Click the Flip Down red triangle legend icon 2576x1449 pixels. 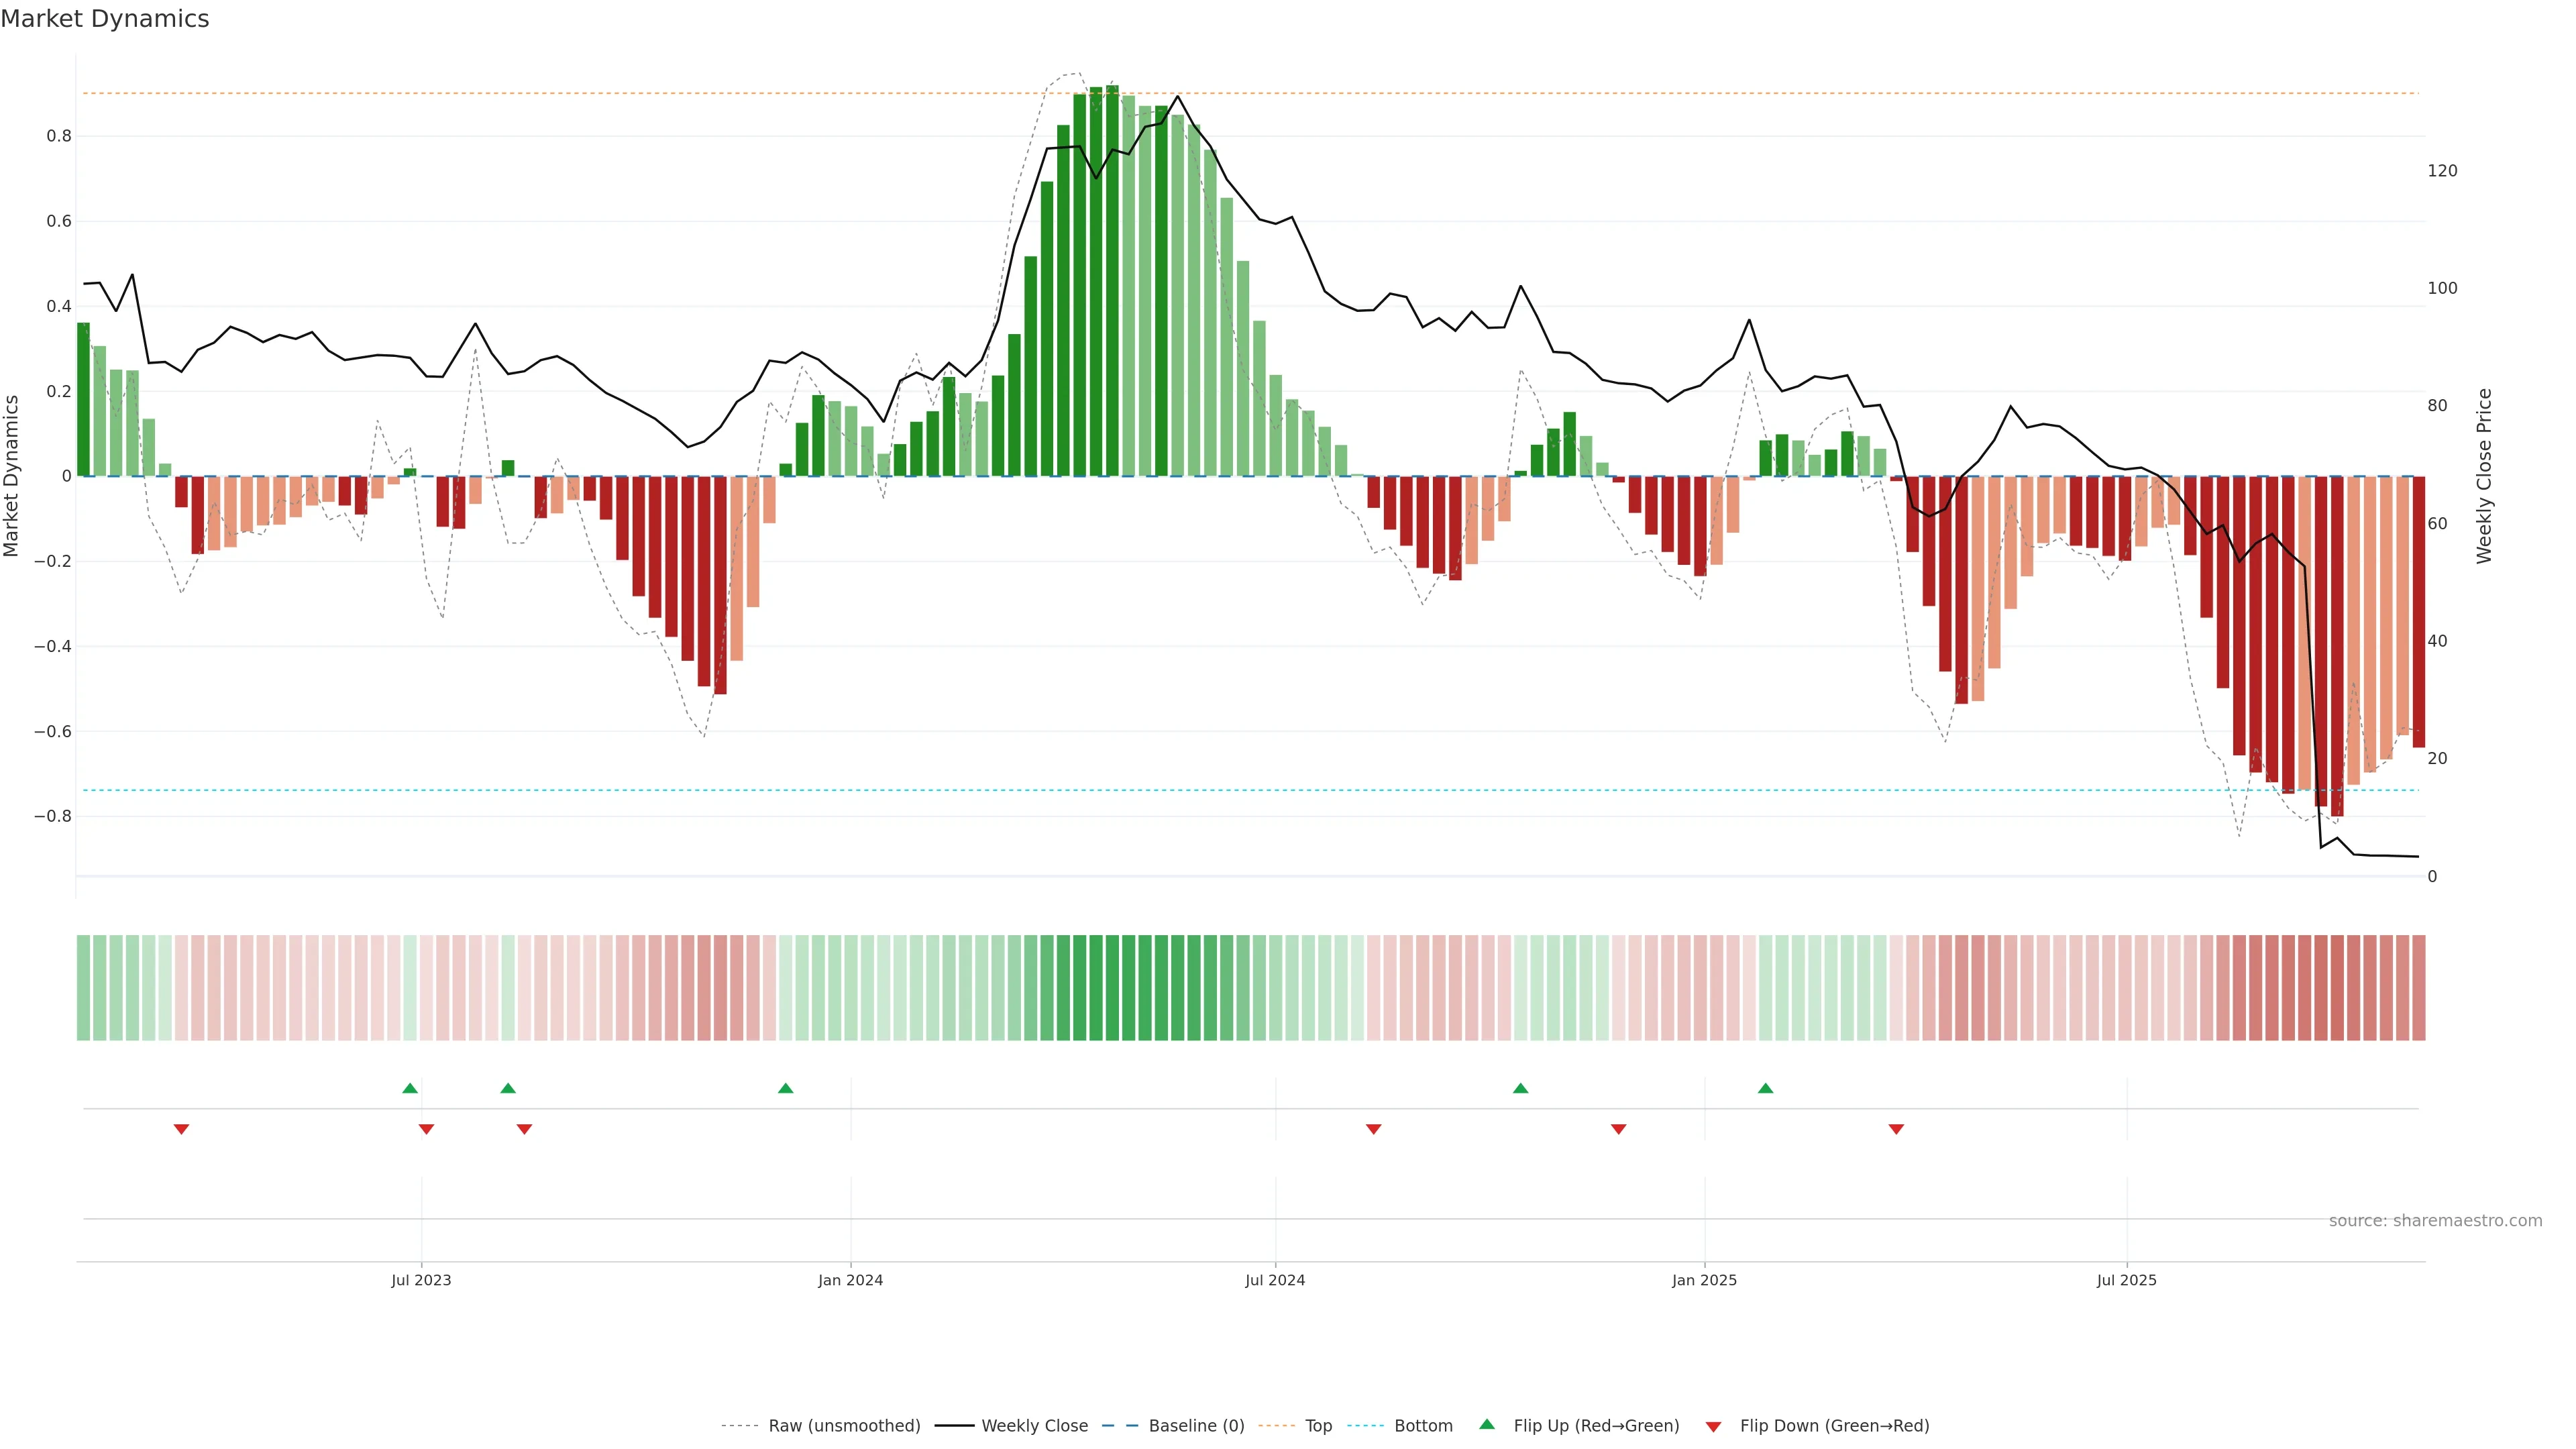pyautogui.click(x=1713, y=1426)
